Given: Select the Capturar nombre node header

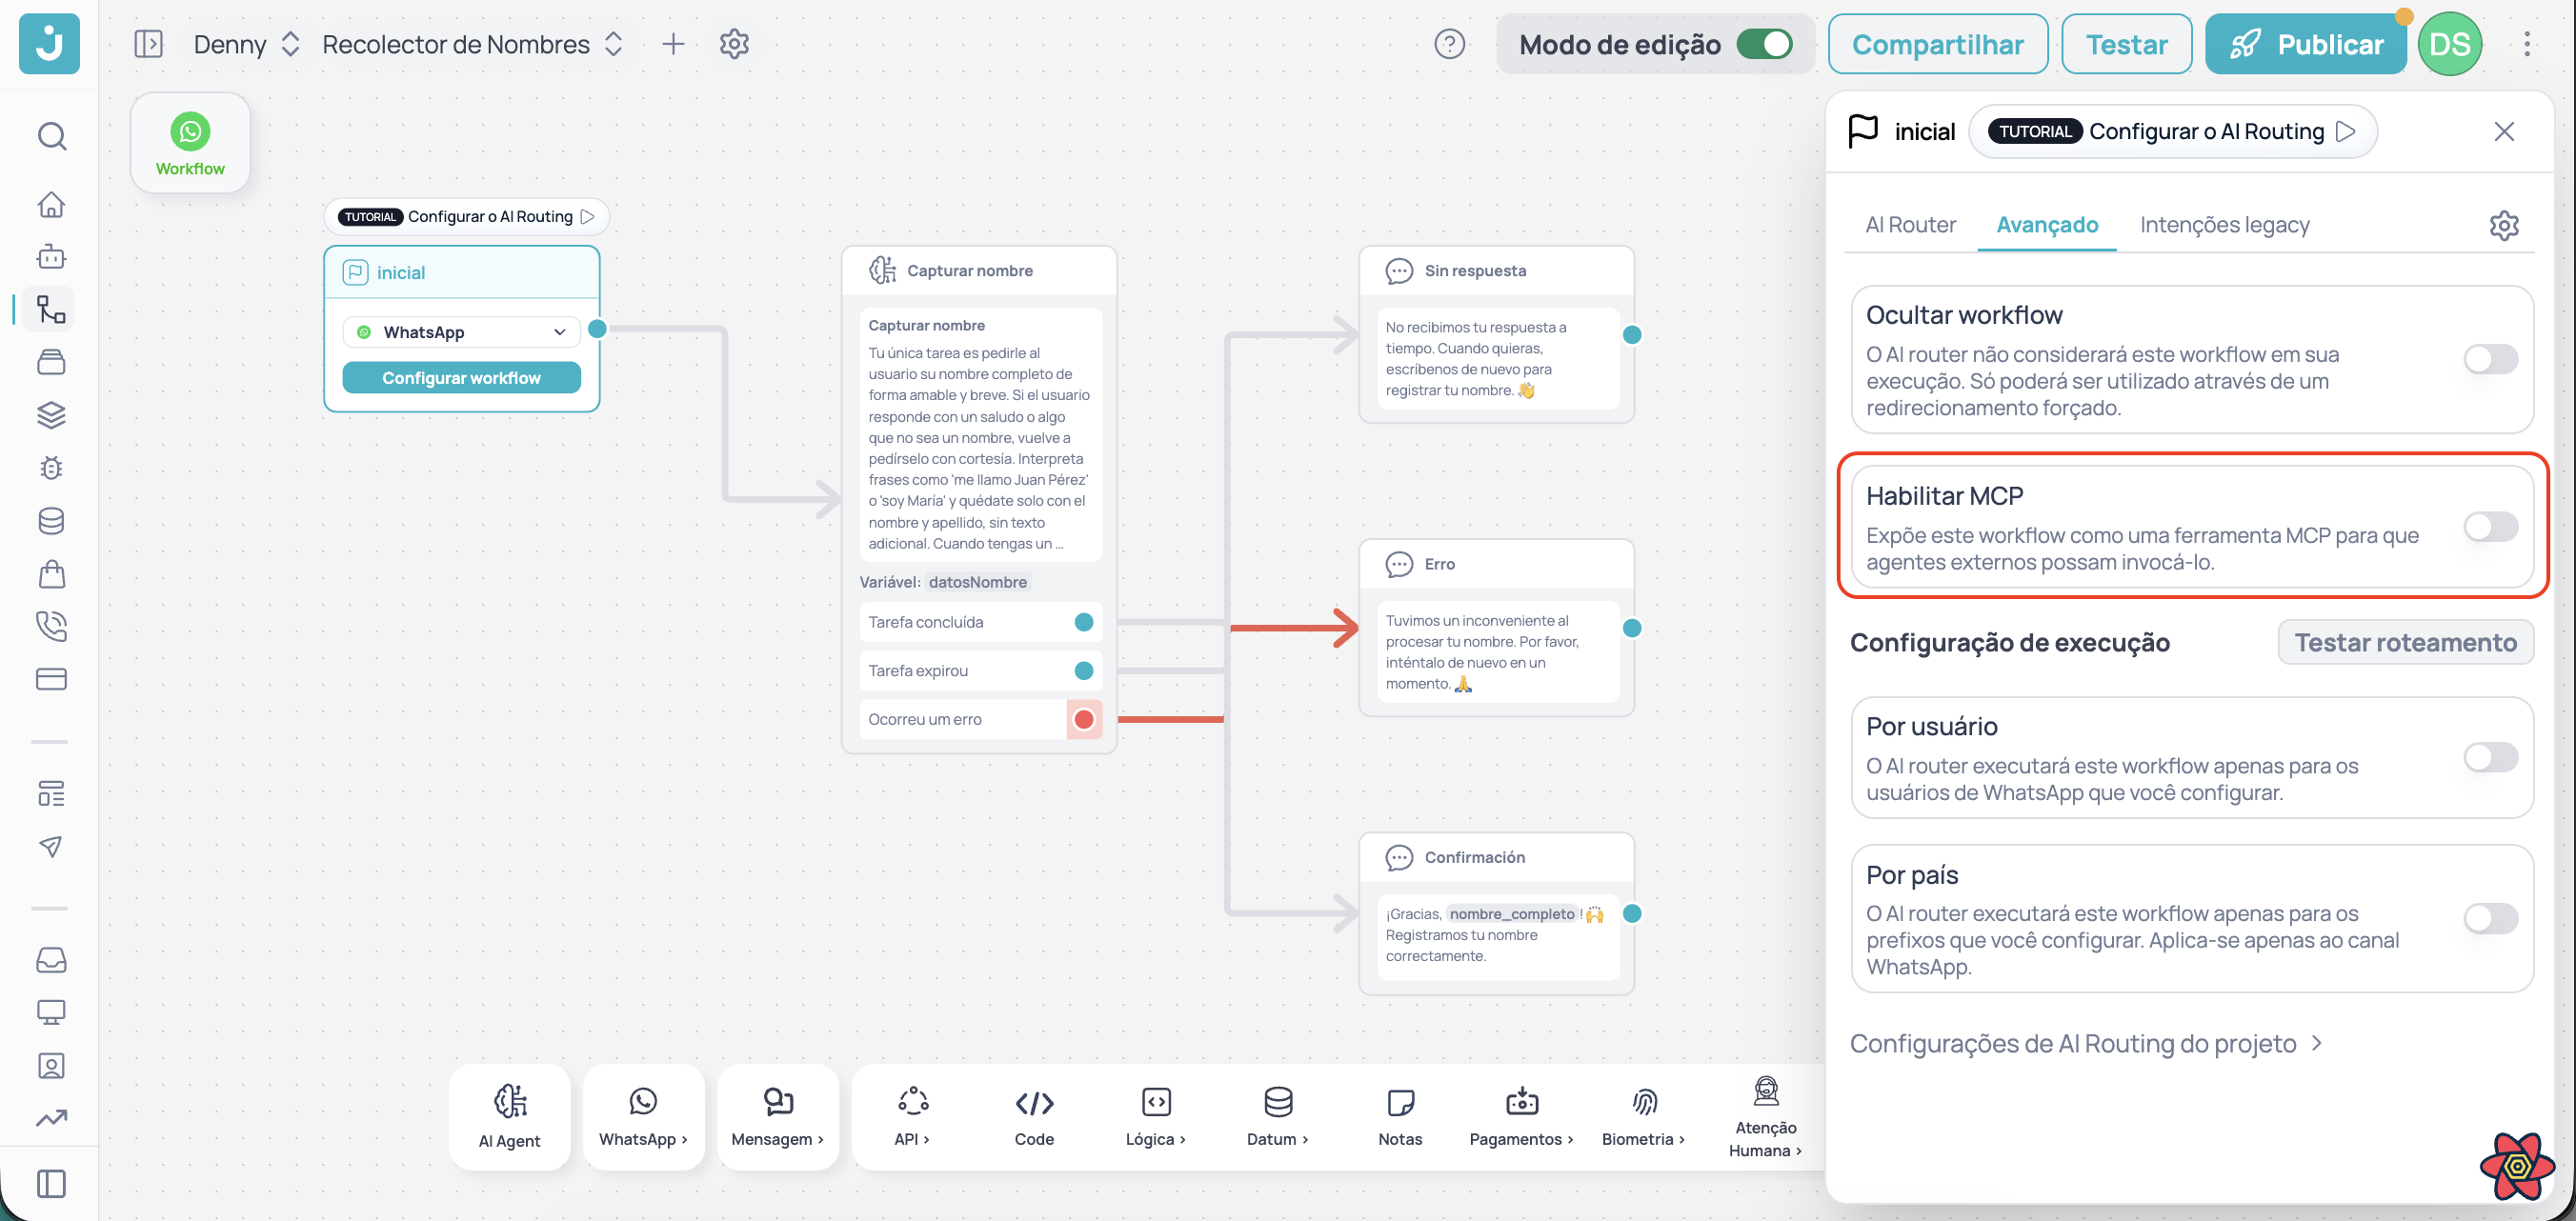Looking at the screenshot, I should tap(978, 271).
